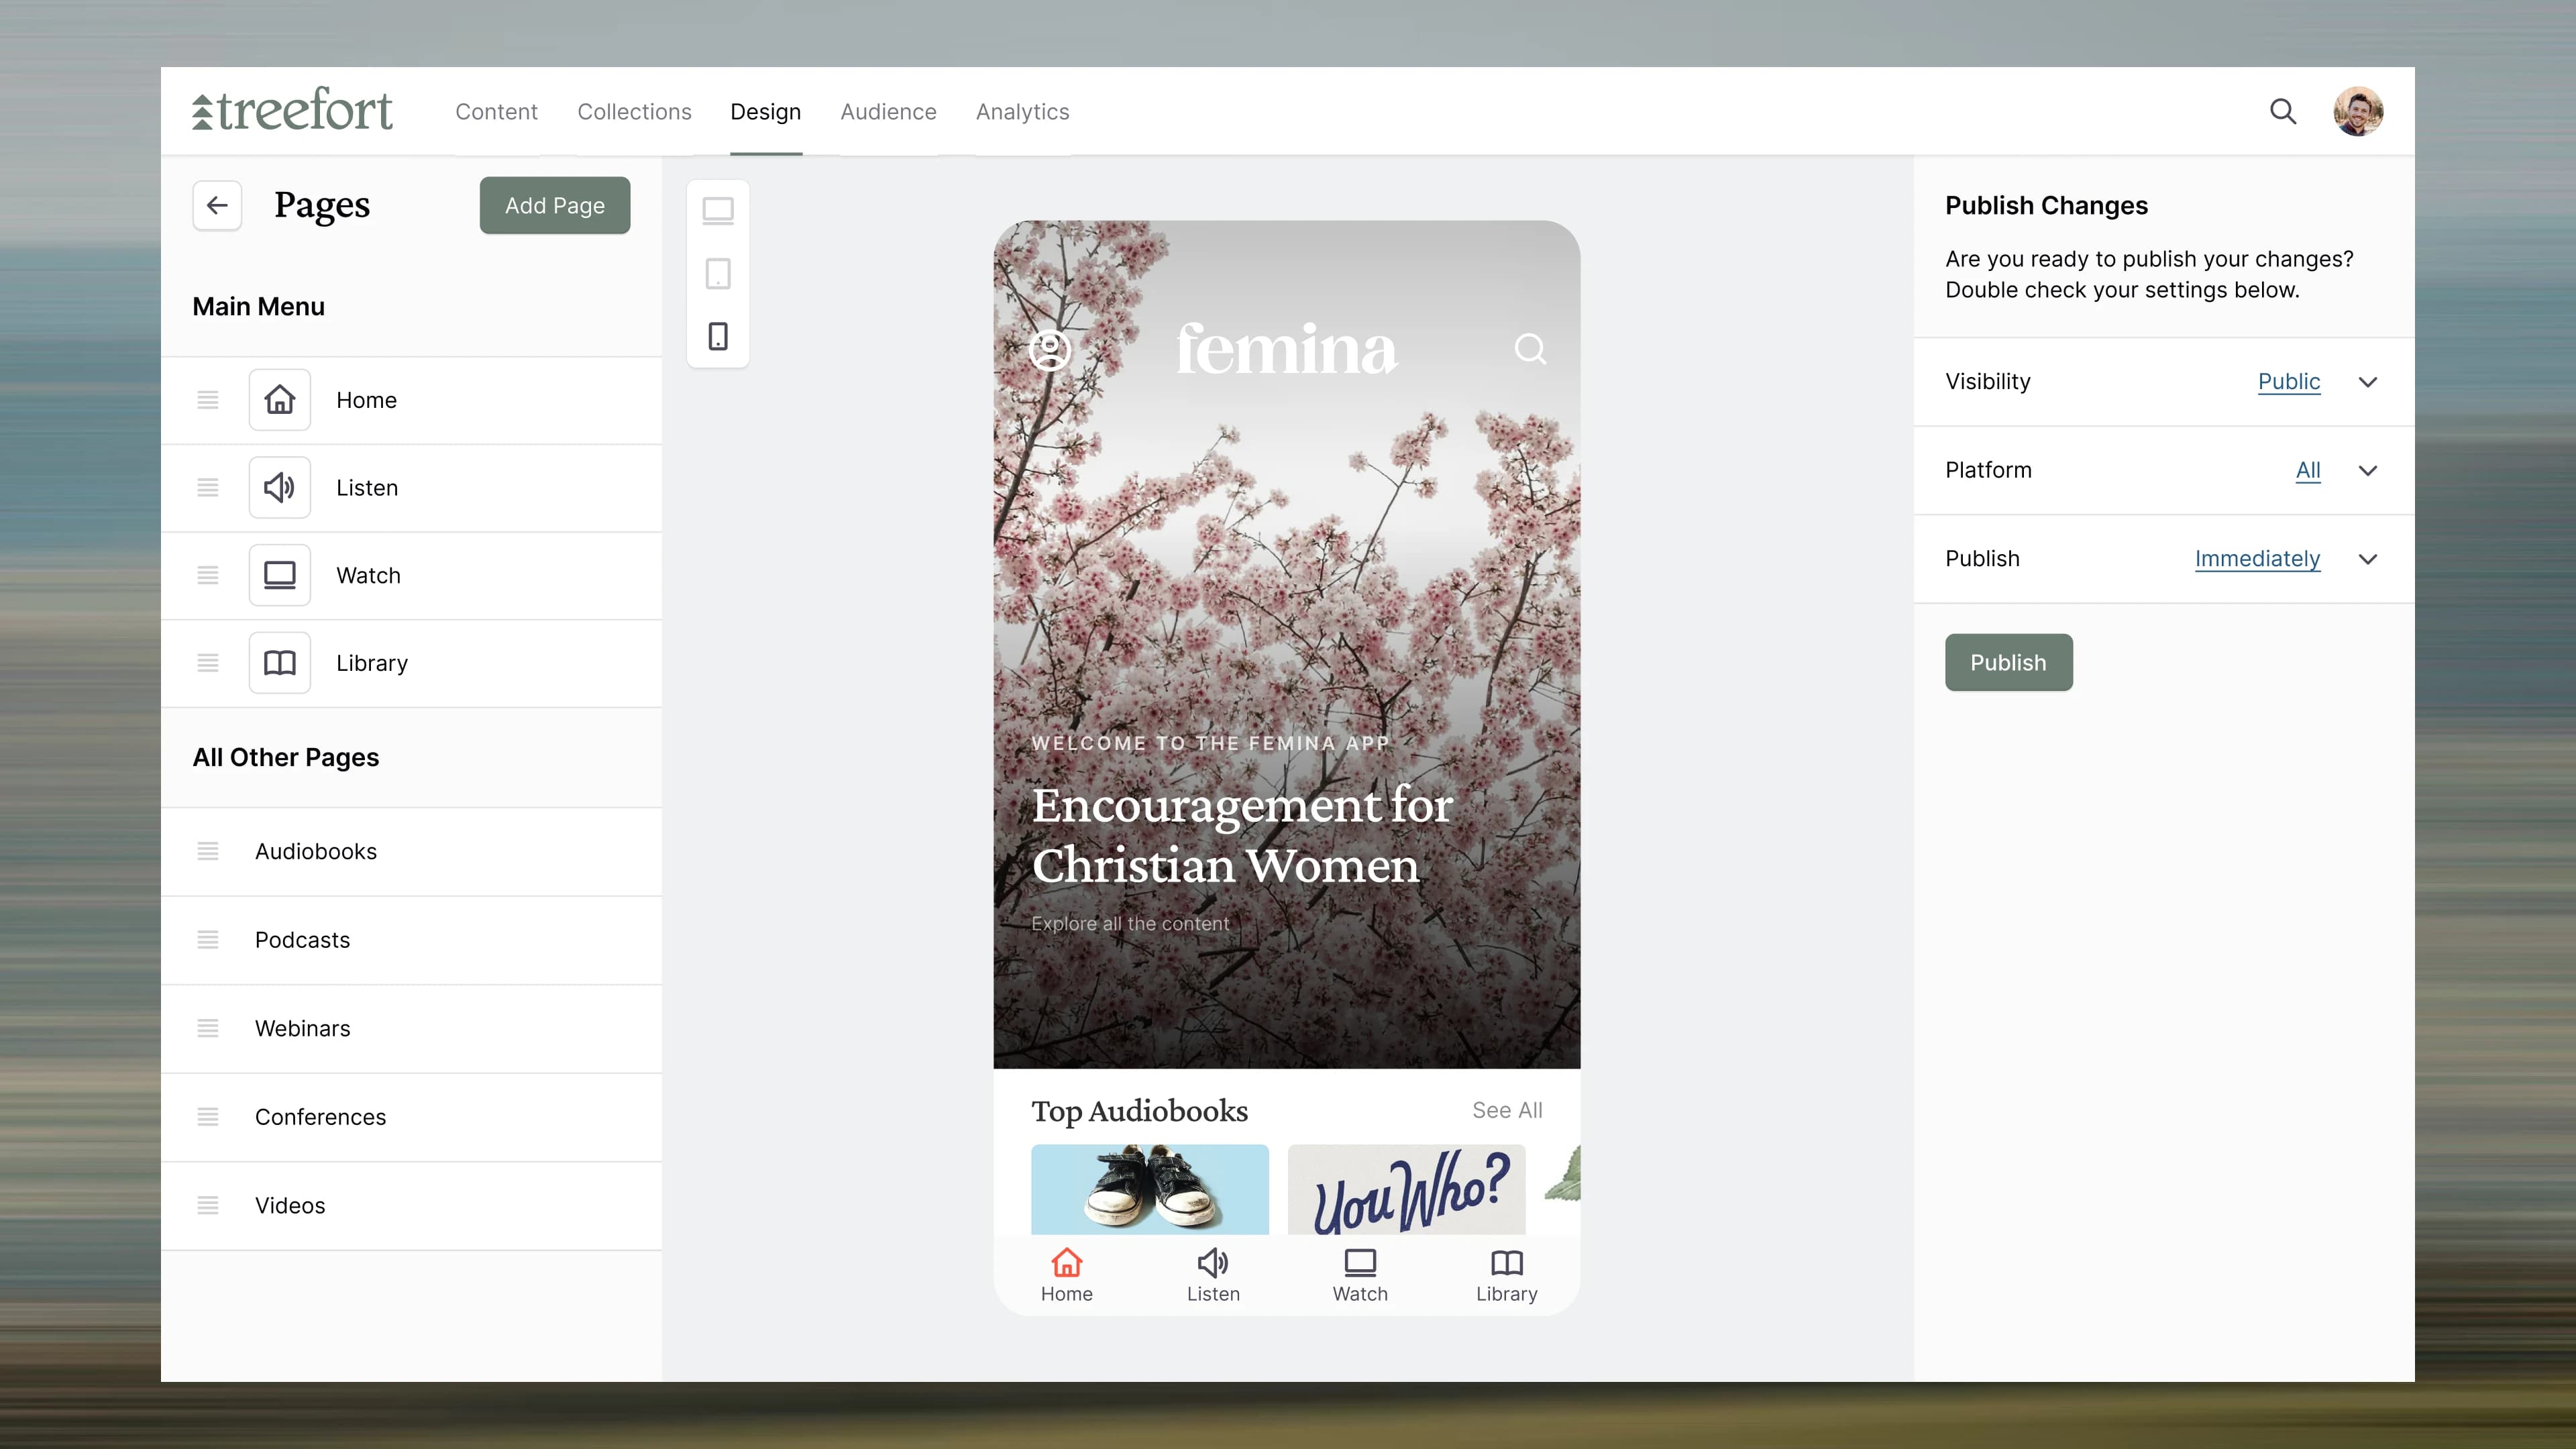Image resolution: width=2576 pixels, height=1449 pixels.
Task: Click the Watch page laptop icon
Action: [280, 575]
